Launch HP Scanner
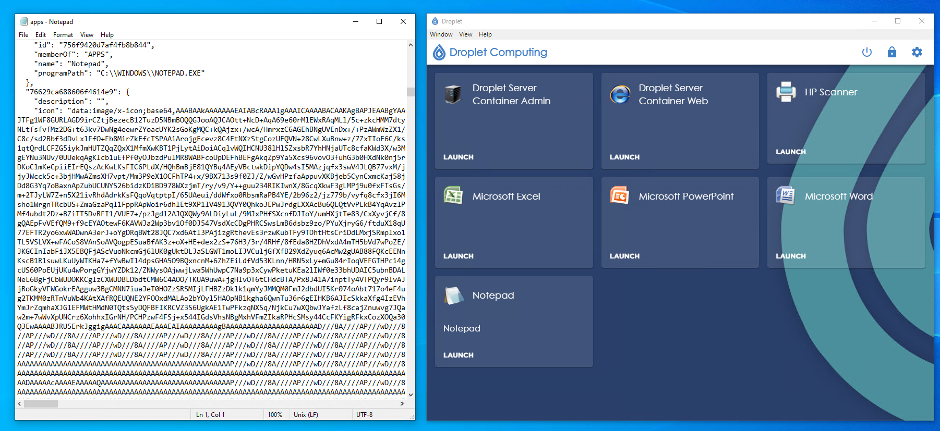941x431 pixels. (790, 152)
